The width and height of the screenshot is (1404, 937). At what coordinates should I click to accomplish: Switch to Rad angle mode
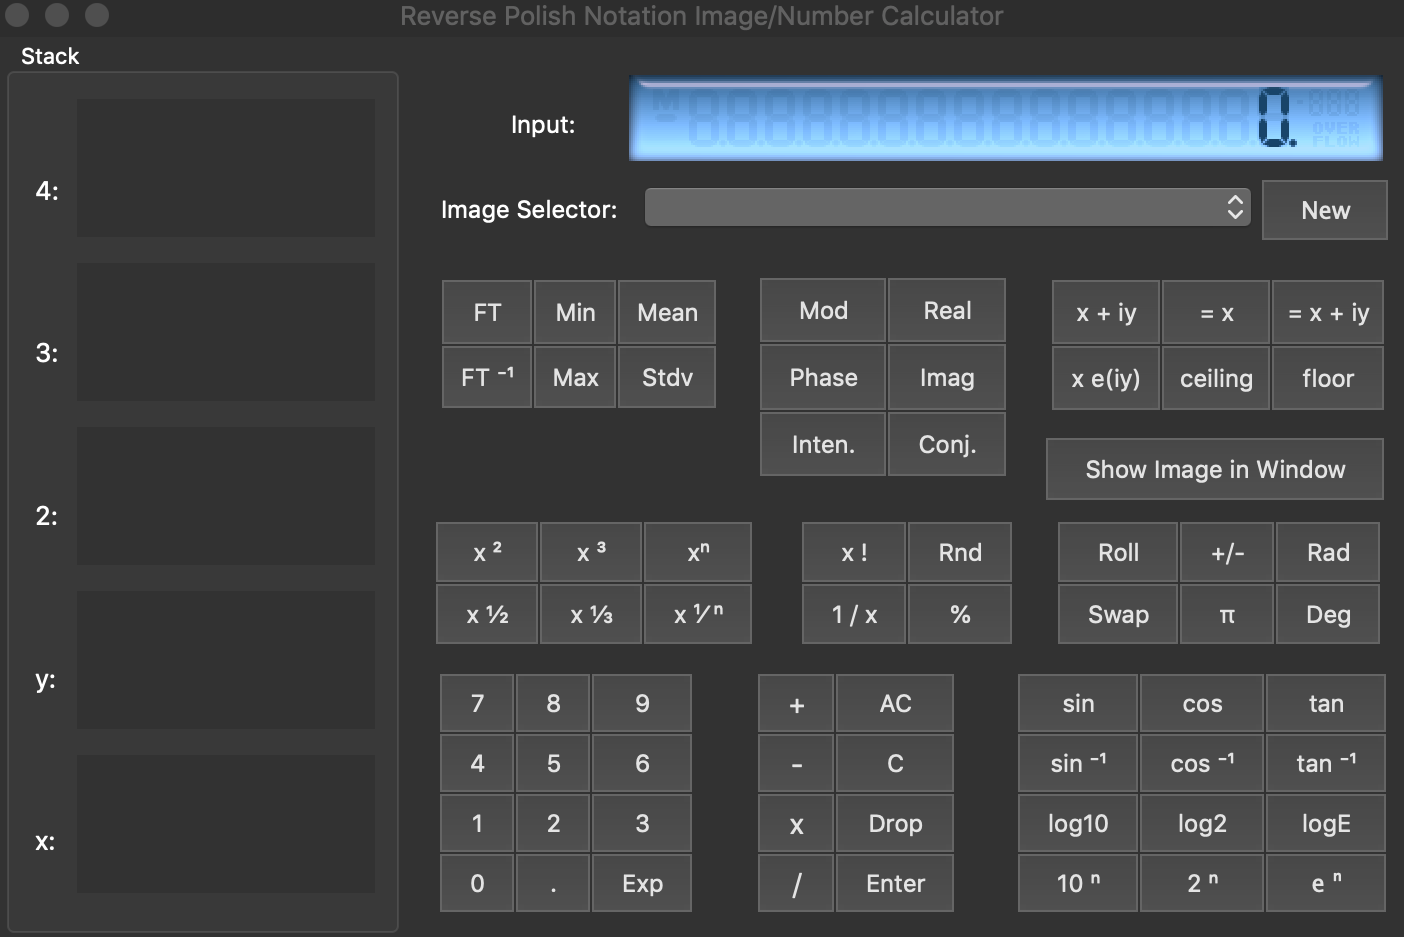pyautogui.click(x=1328, y=552)
